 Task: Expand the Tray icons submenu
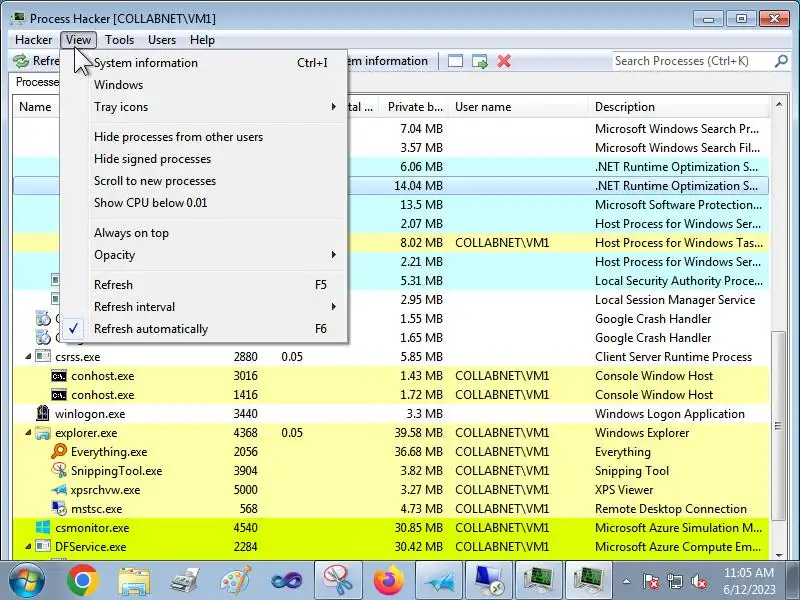(204, 107)
